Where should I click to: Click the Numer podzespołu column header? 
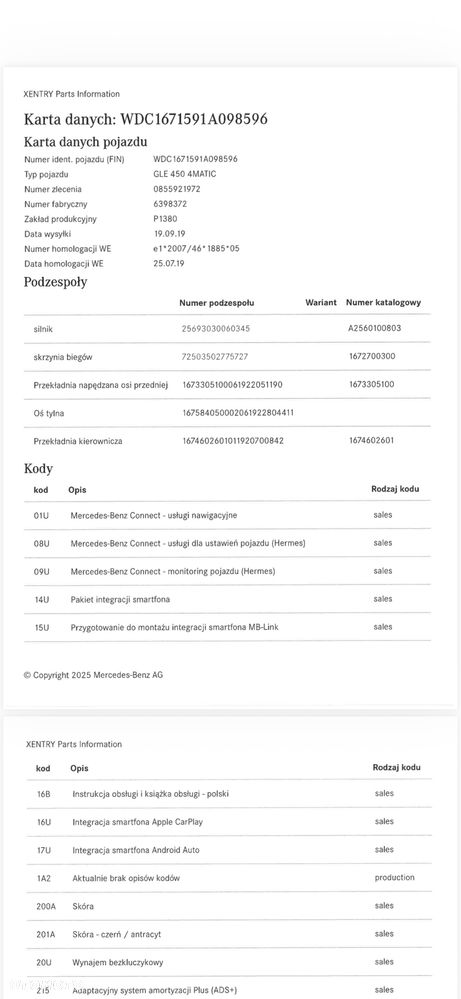(x=217, y=303)
